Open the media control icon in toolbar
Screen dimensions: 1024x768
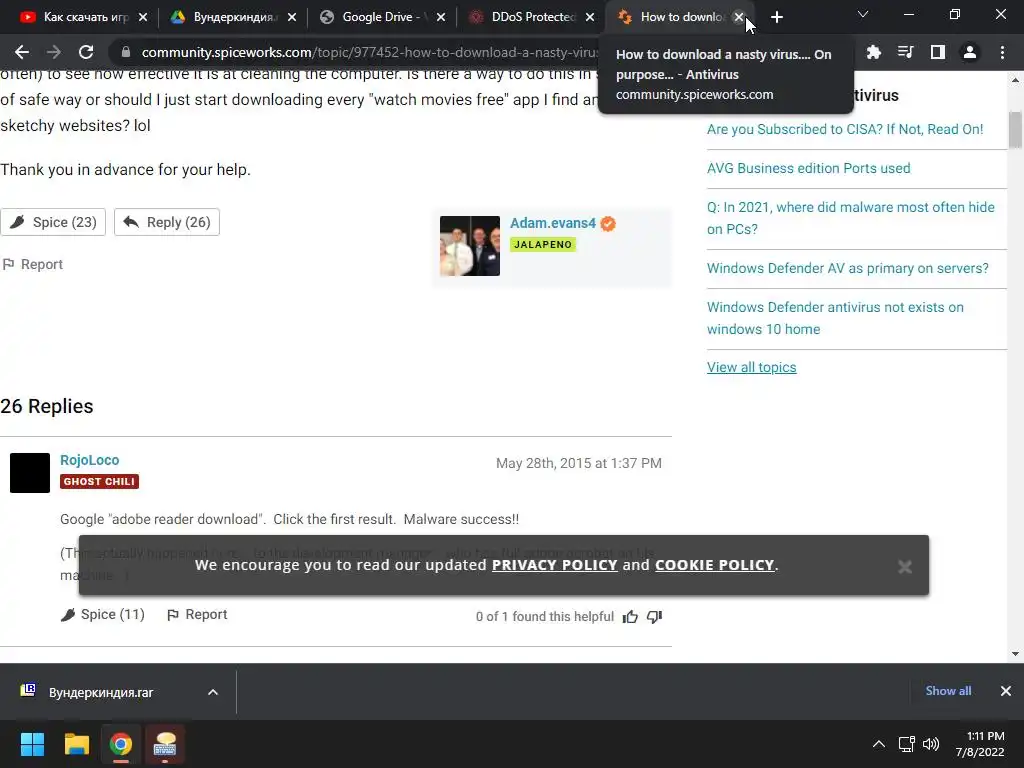click(x=905, y=52)
